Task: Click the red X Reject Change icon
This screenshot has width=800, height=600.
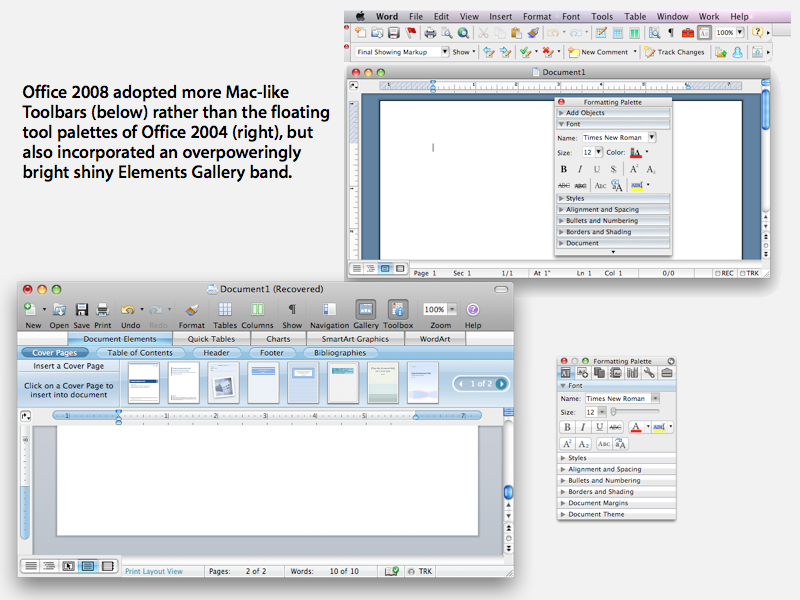Action: pos(547,52)
